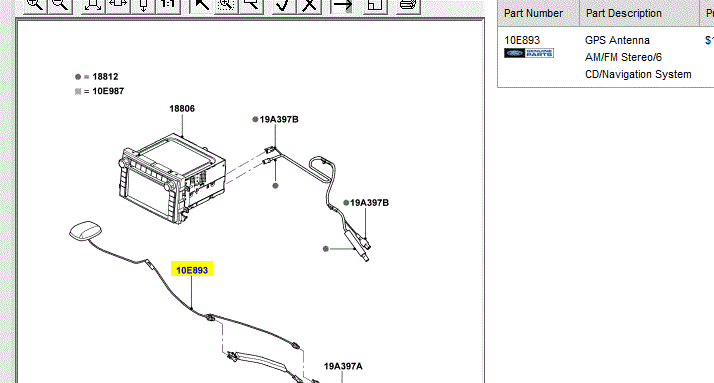Click the navigation radio unit drawing
The image size is (714, 383).
pyautogui.click(x=172, y=178)
